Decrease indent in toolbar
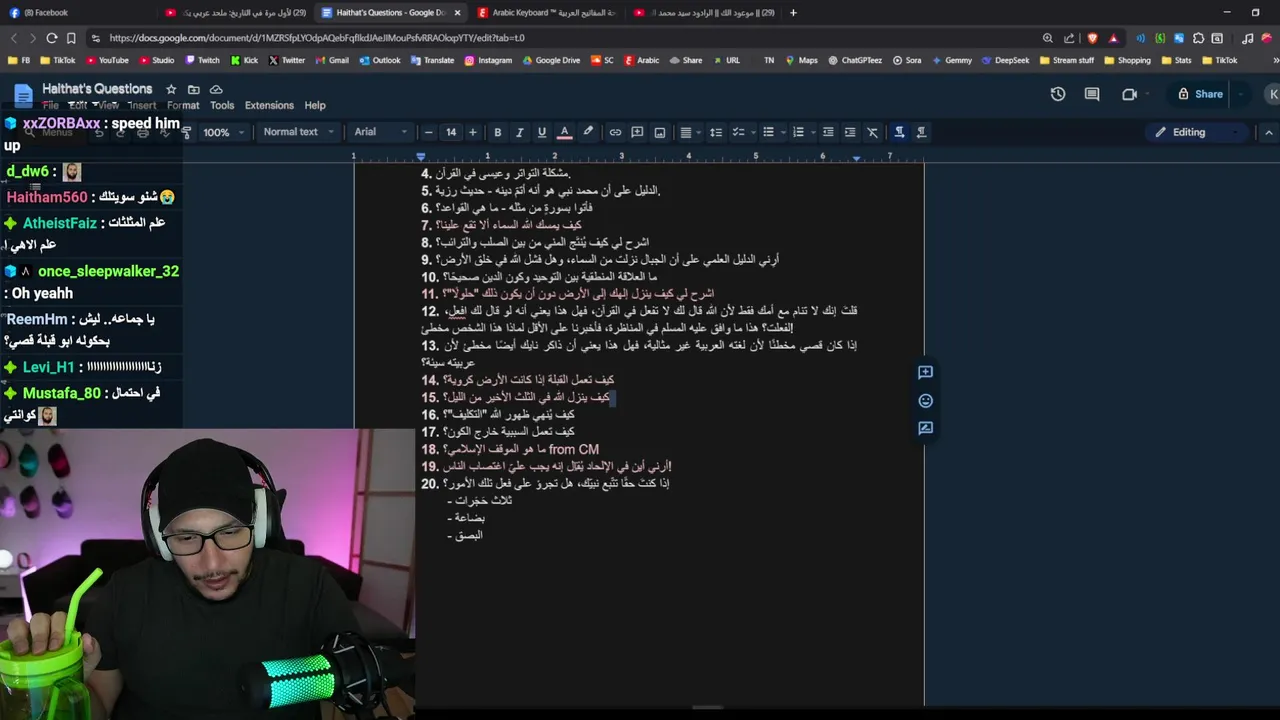The width and height of the screenshot is (1280, 720). pyautogui.click(x=827, y=132)
